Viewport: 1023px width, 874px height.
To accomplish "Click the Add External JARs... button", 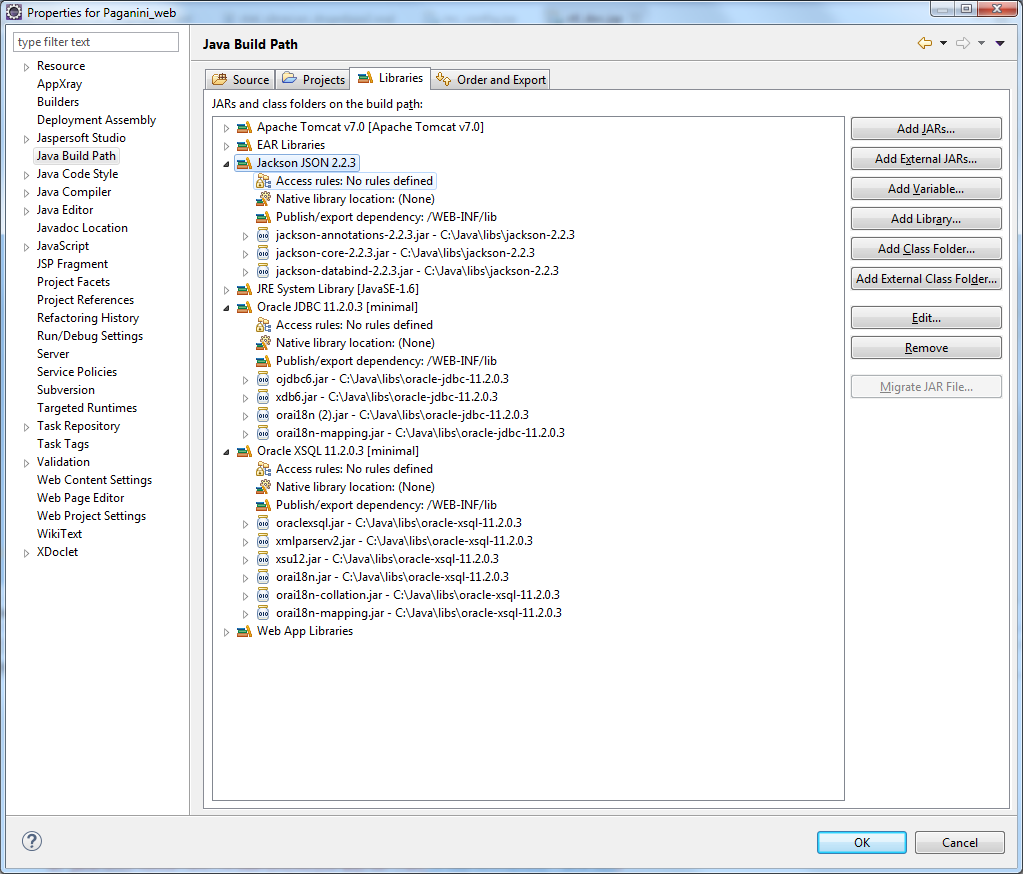I will pos(926,158).
